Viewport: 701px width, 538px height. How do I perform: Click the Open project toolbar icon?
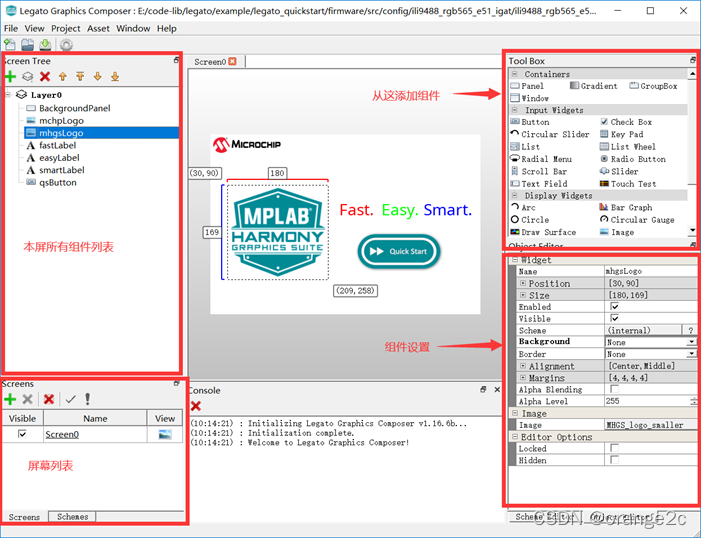point(27,45)
